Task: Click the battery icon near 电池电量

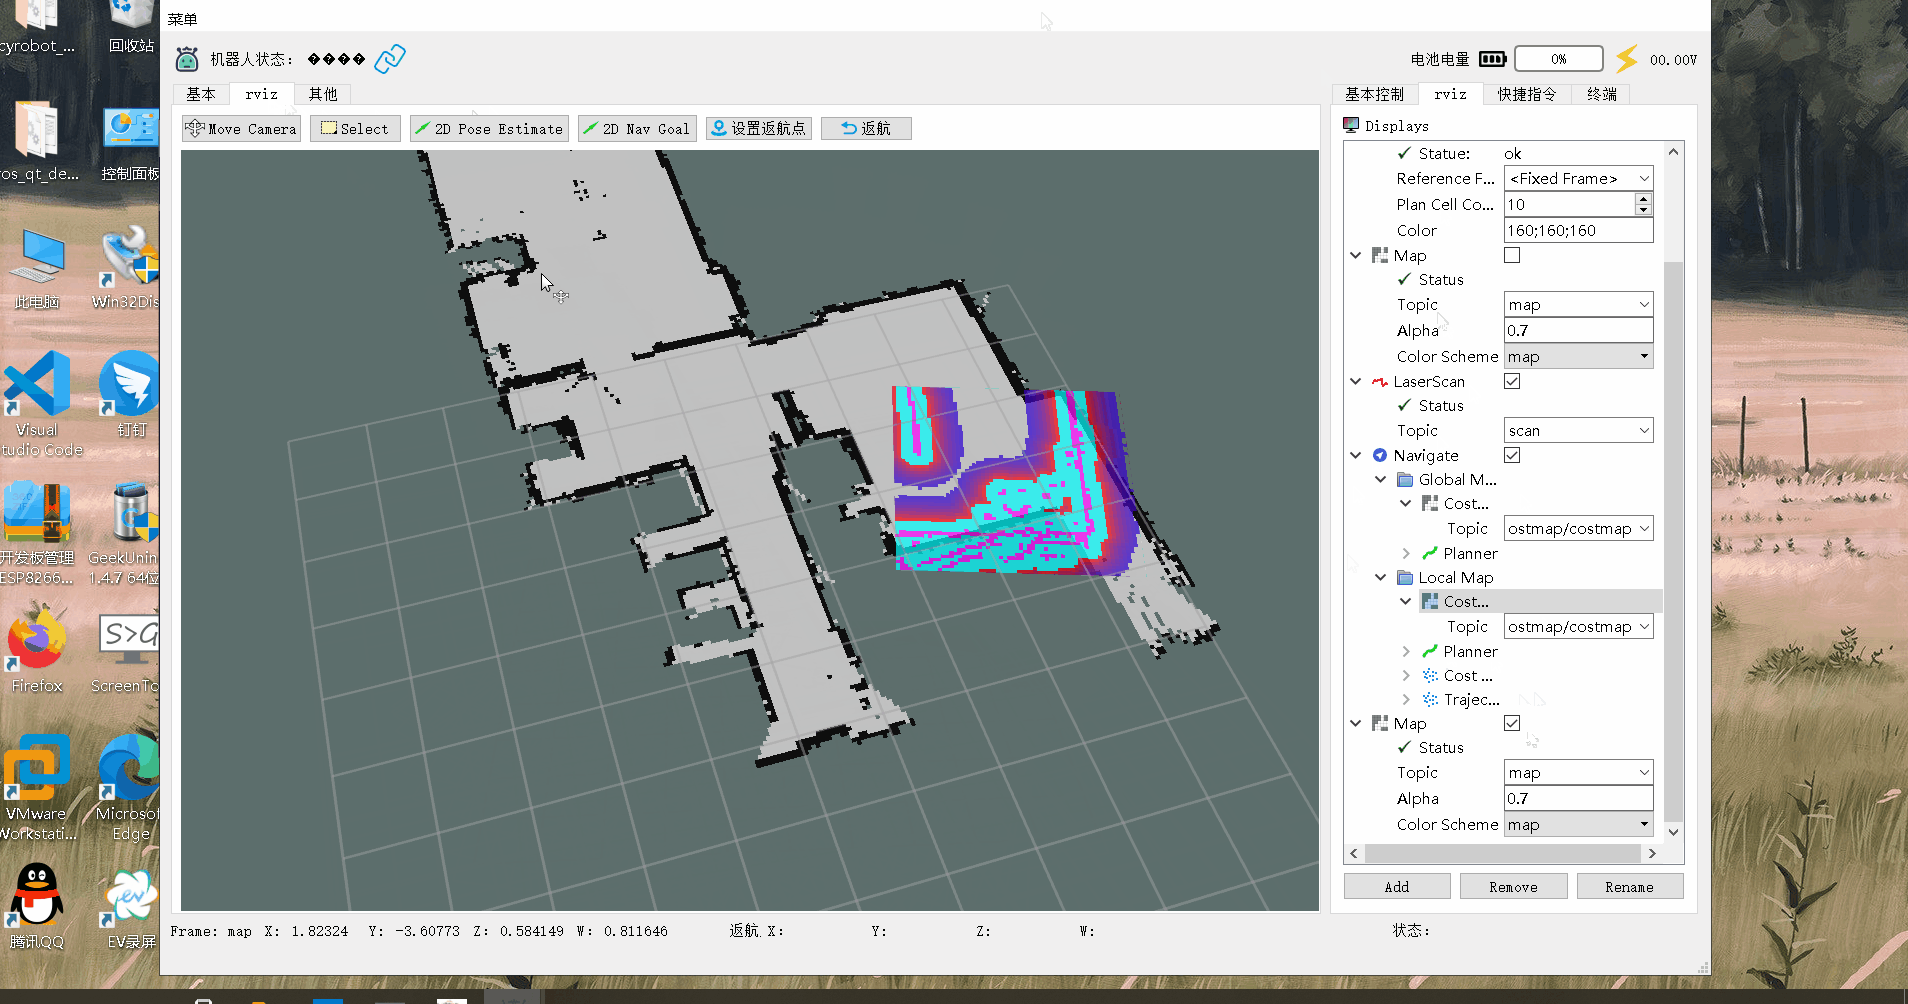Action: [x=1492, y=58]
